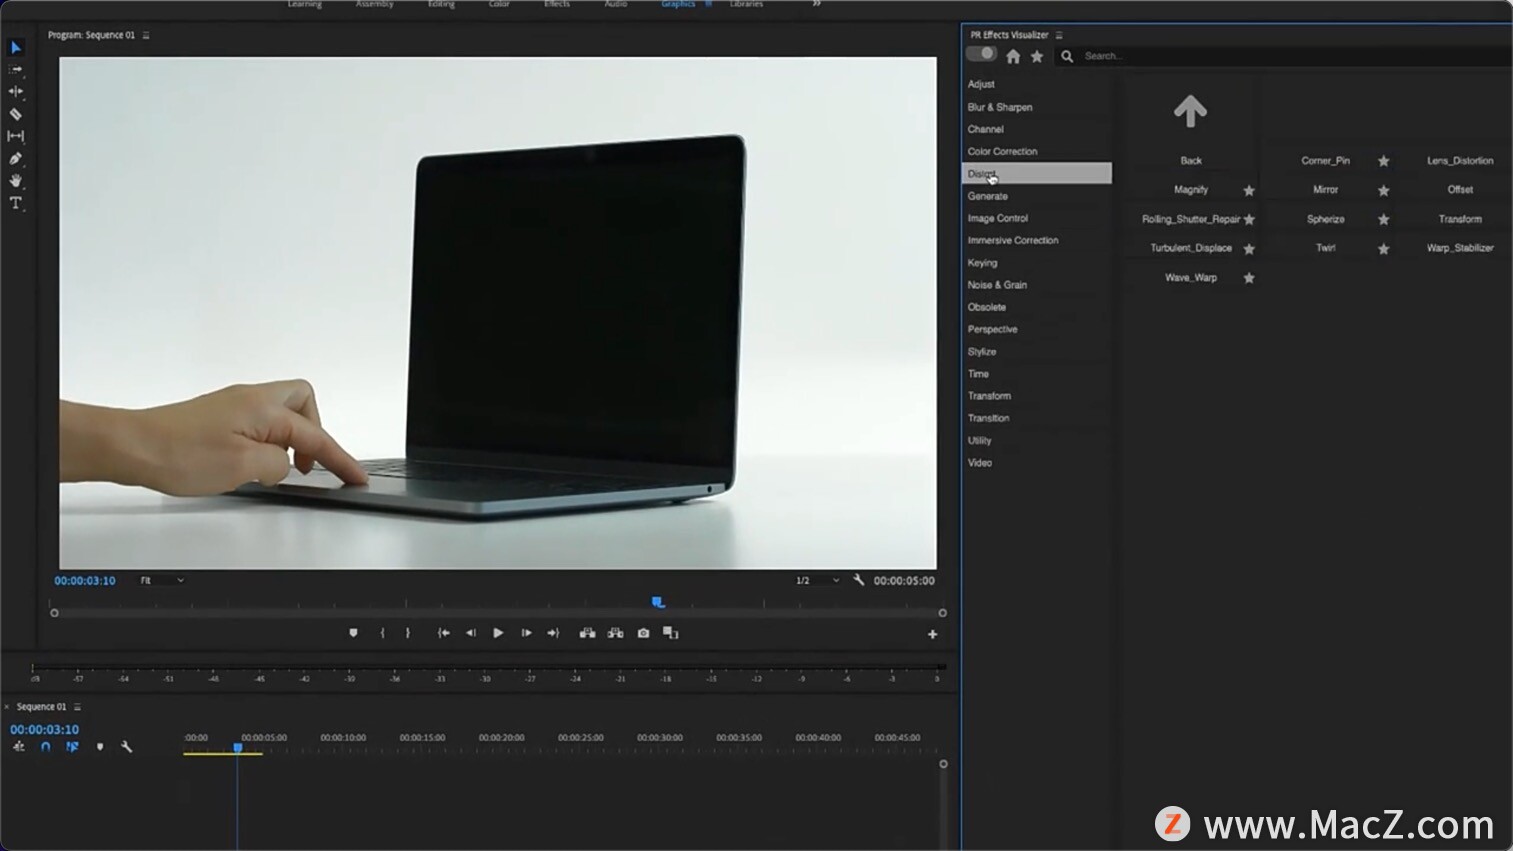Open the Sequence 01 timeline panel menu
This screenshot has height=851, width=1513.
[x=77, y=707]
